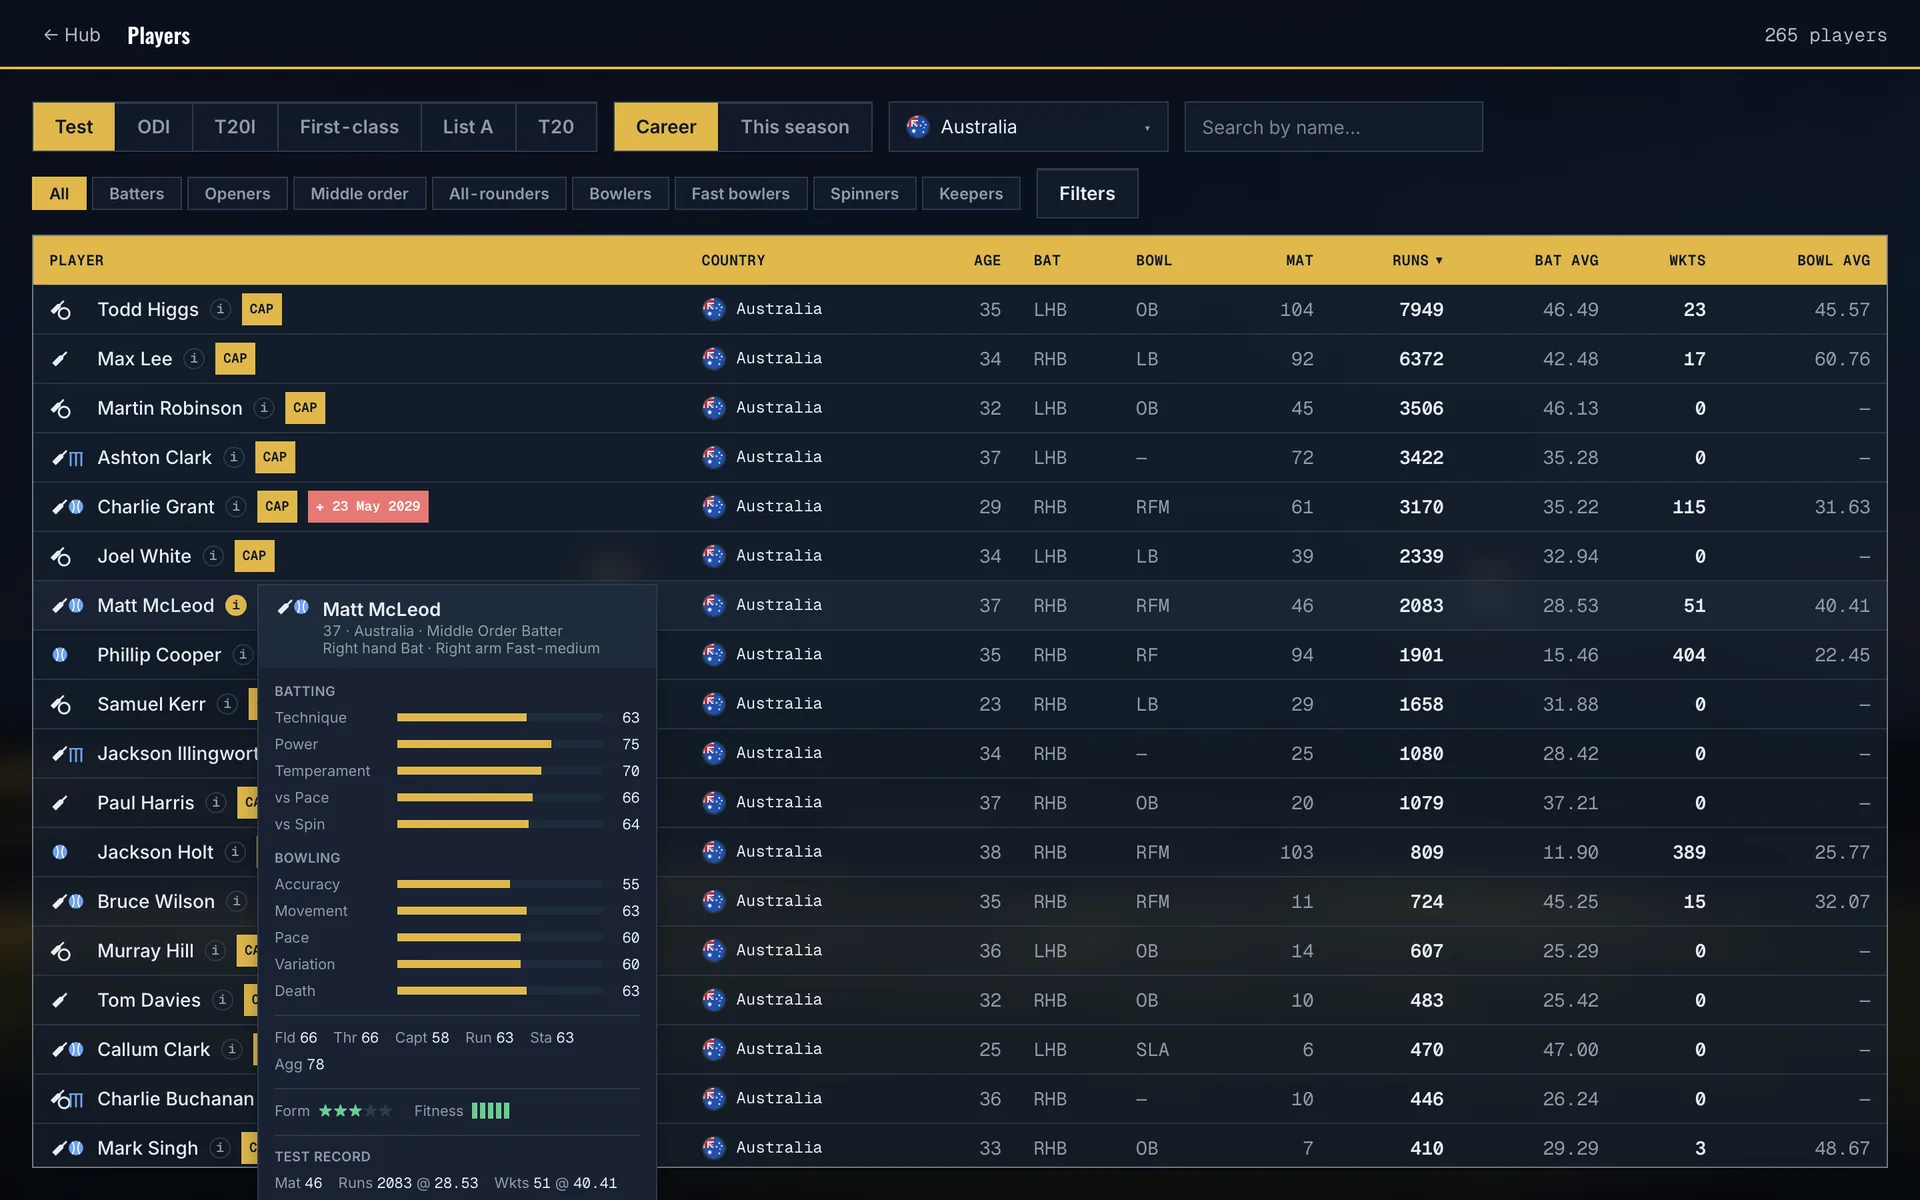Click info icon next to Paul Harris
The width and height of the screenshot is (1920, 1200).
pos(216,802)
